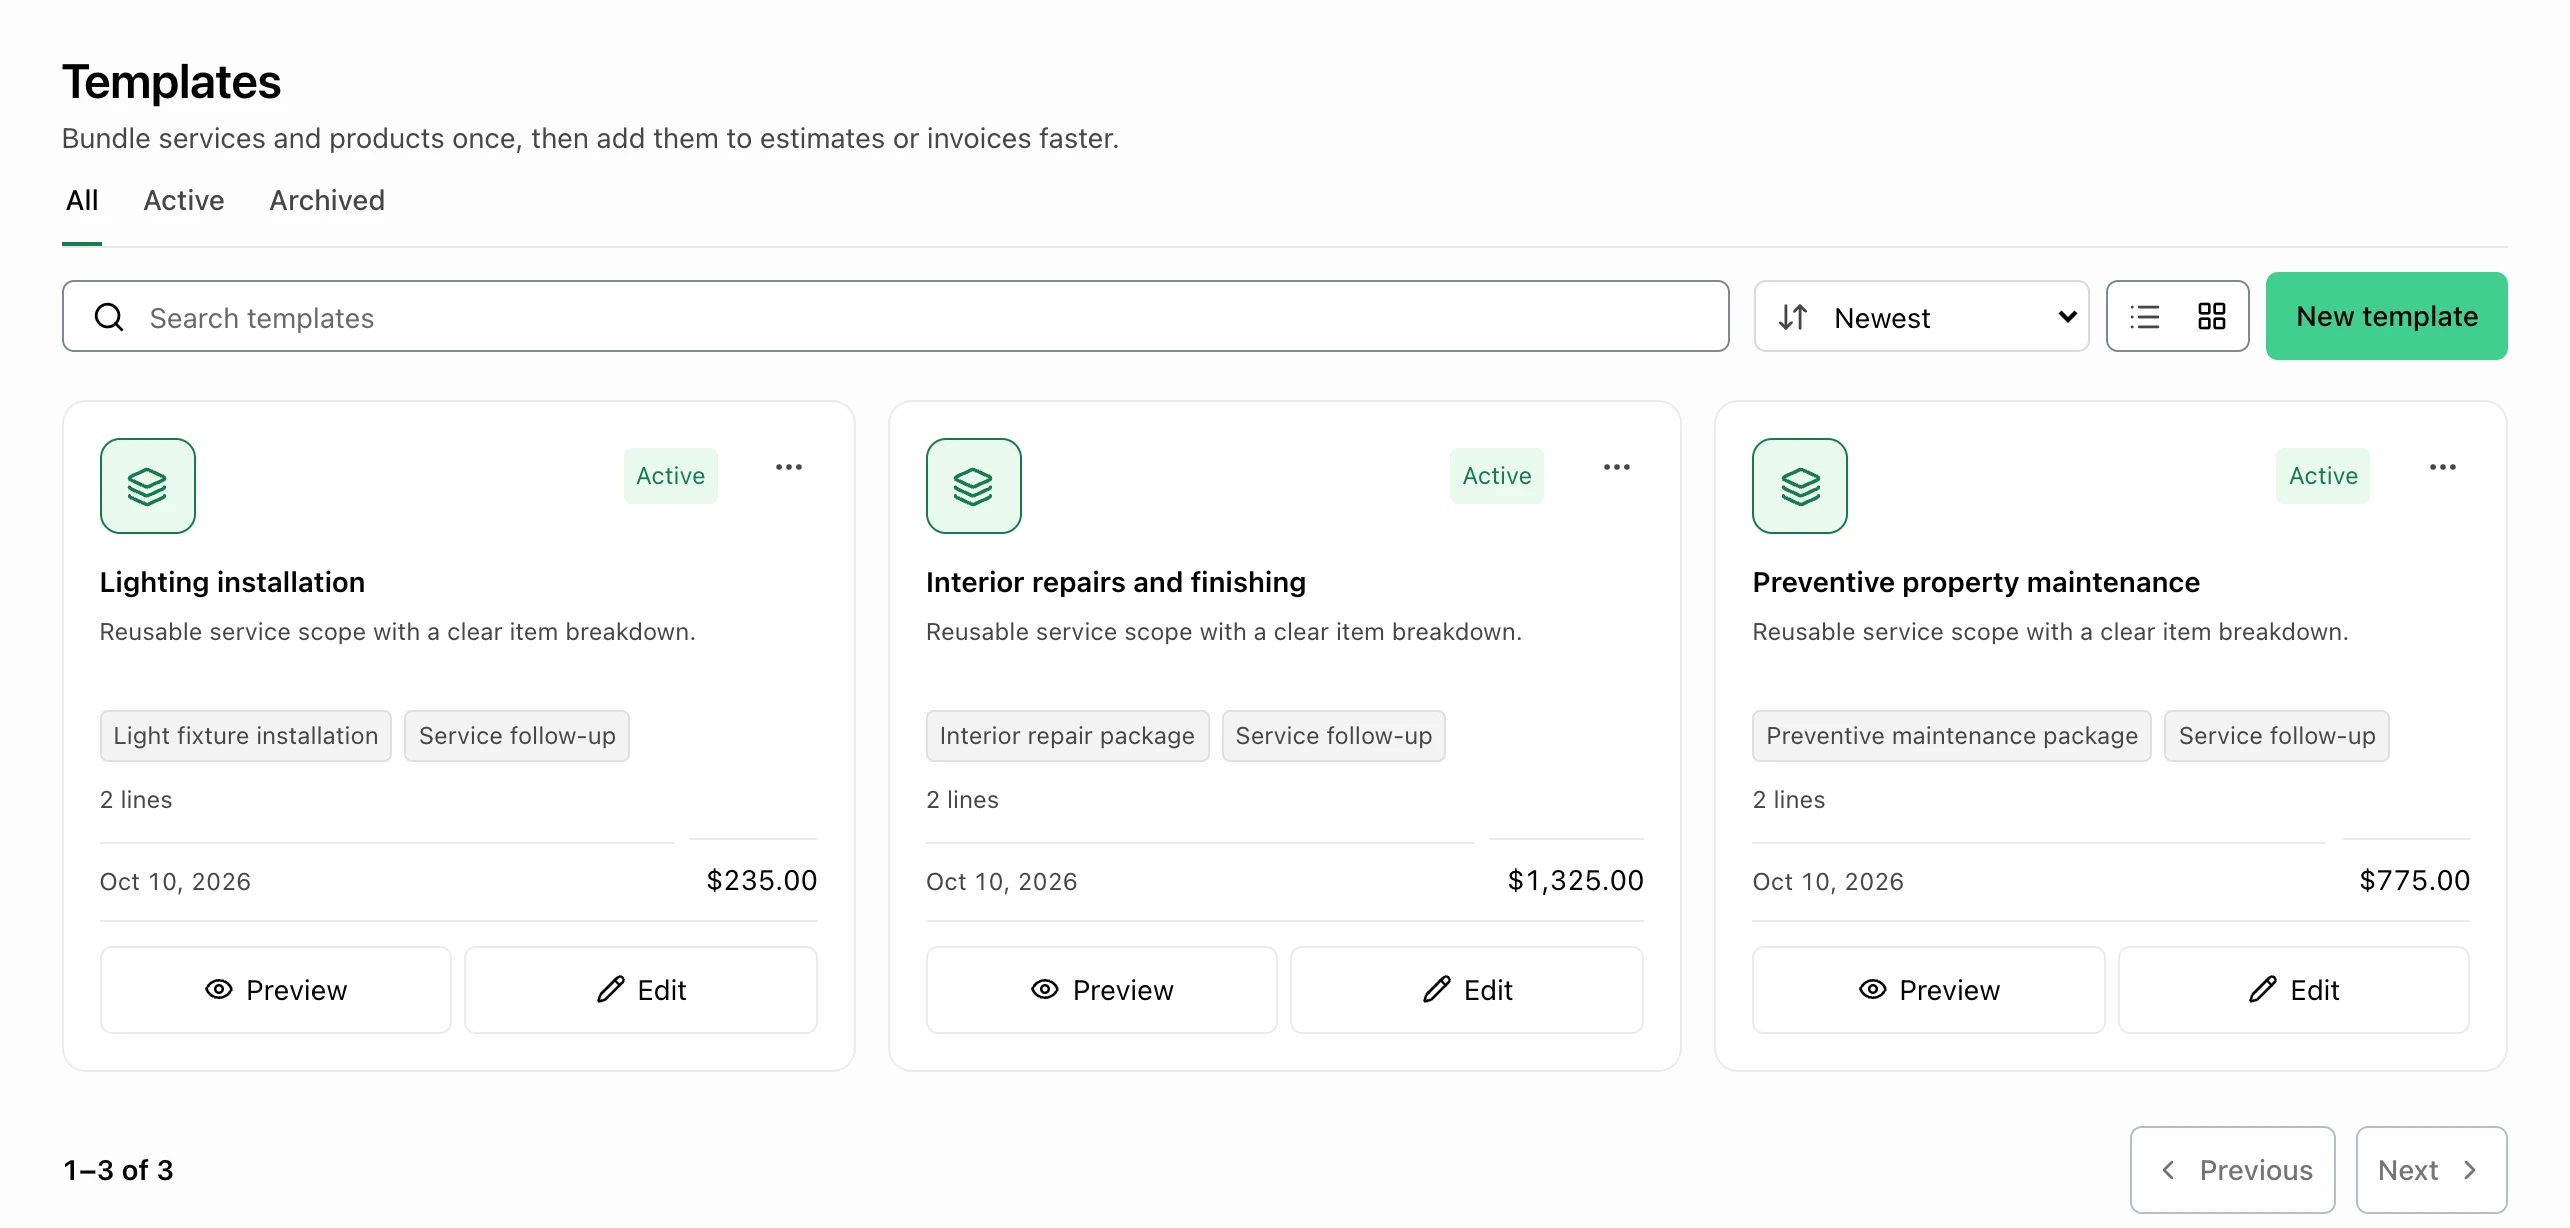2570x1228 pixels.
Task: Go to the Previous page
Action: (2233, 1170)
